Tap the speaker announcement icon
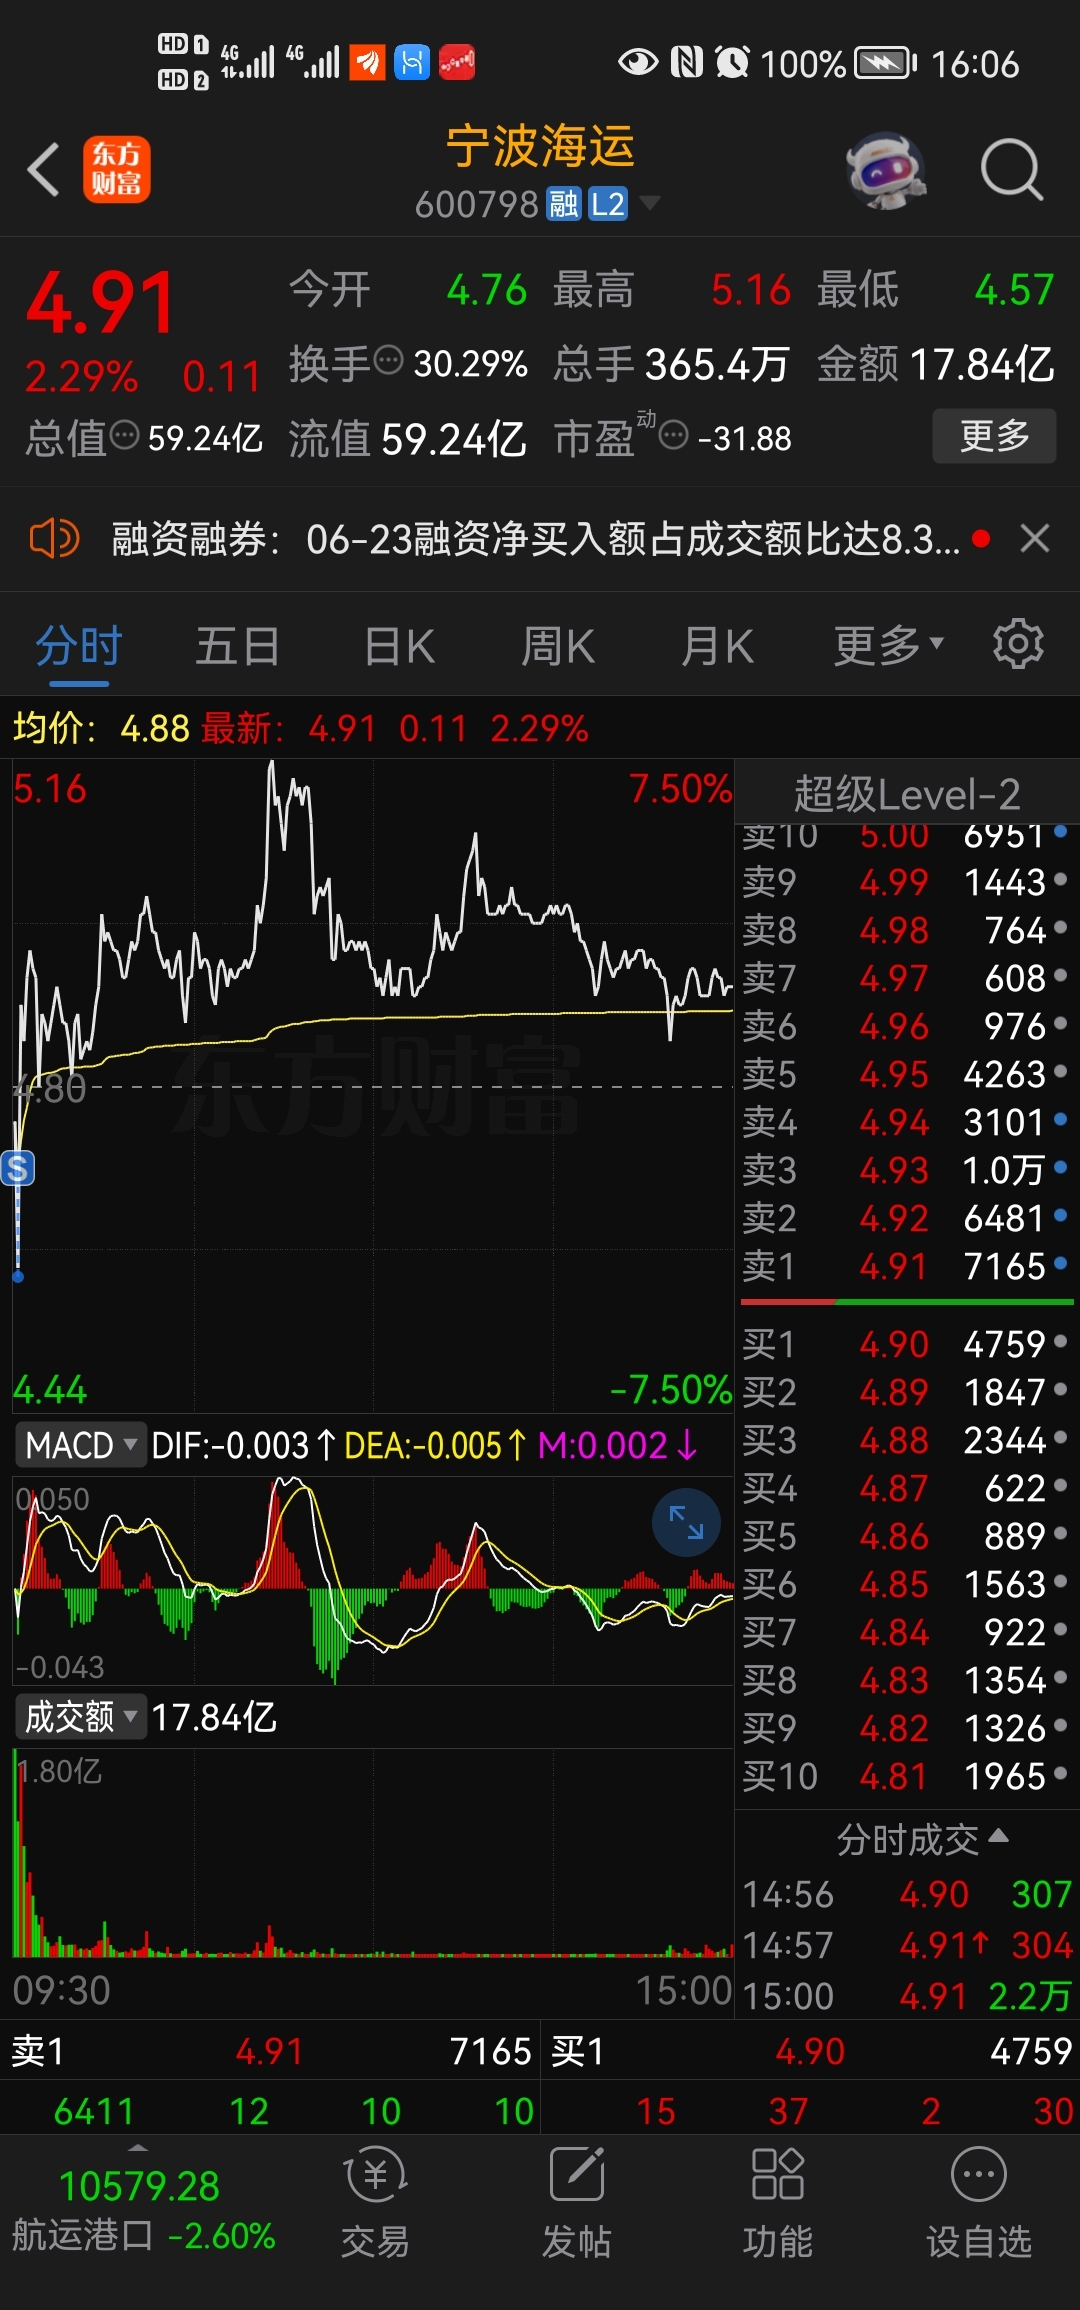The height and width of the screenshot is (2310, 1080). pyautogui.click(x=54, y=539)
